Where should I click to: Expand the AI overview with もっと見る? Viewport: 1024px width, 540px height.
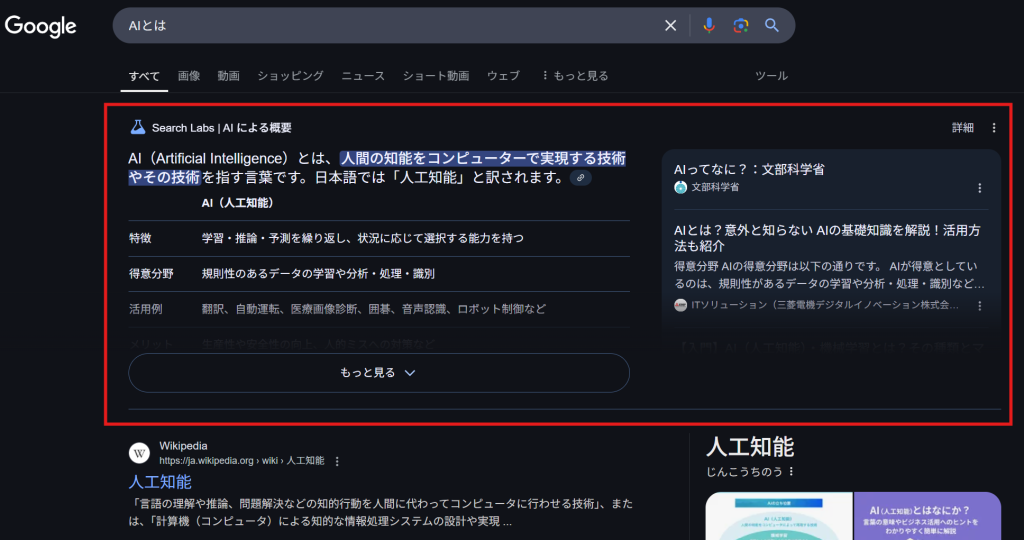379,373
